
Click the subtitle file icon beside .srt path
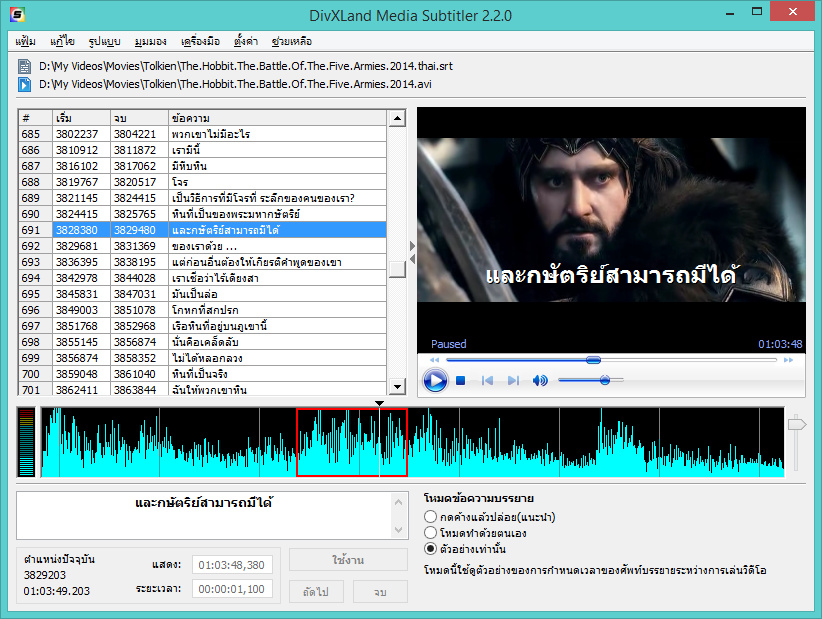click(x=24, y=67)
